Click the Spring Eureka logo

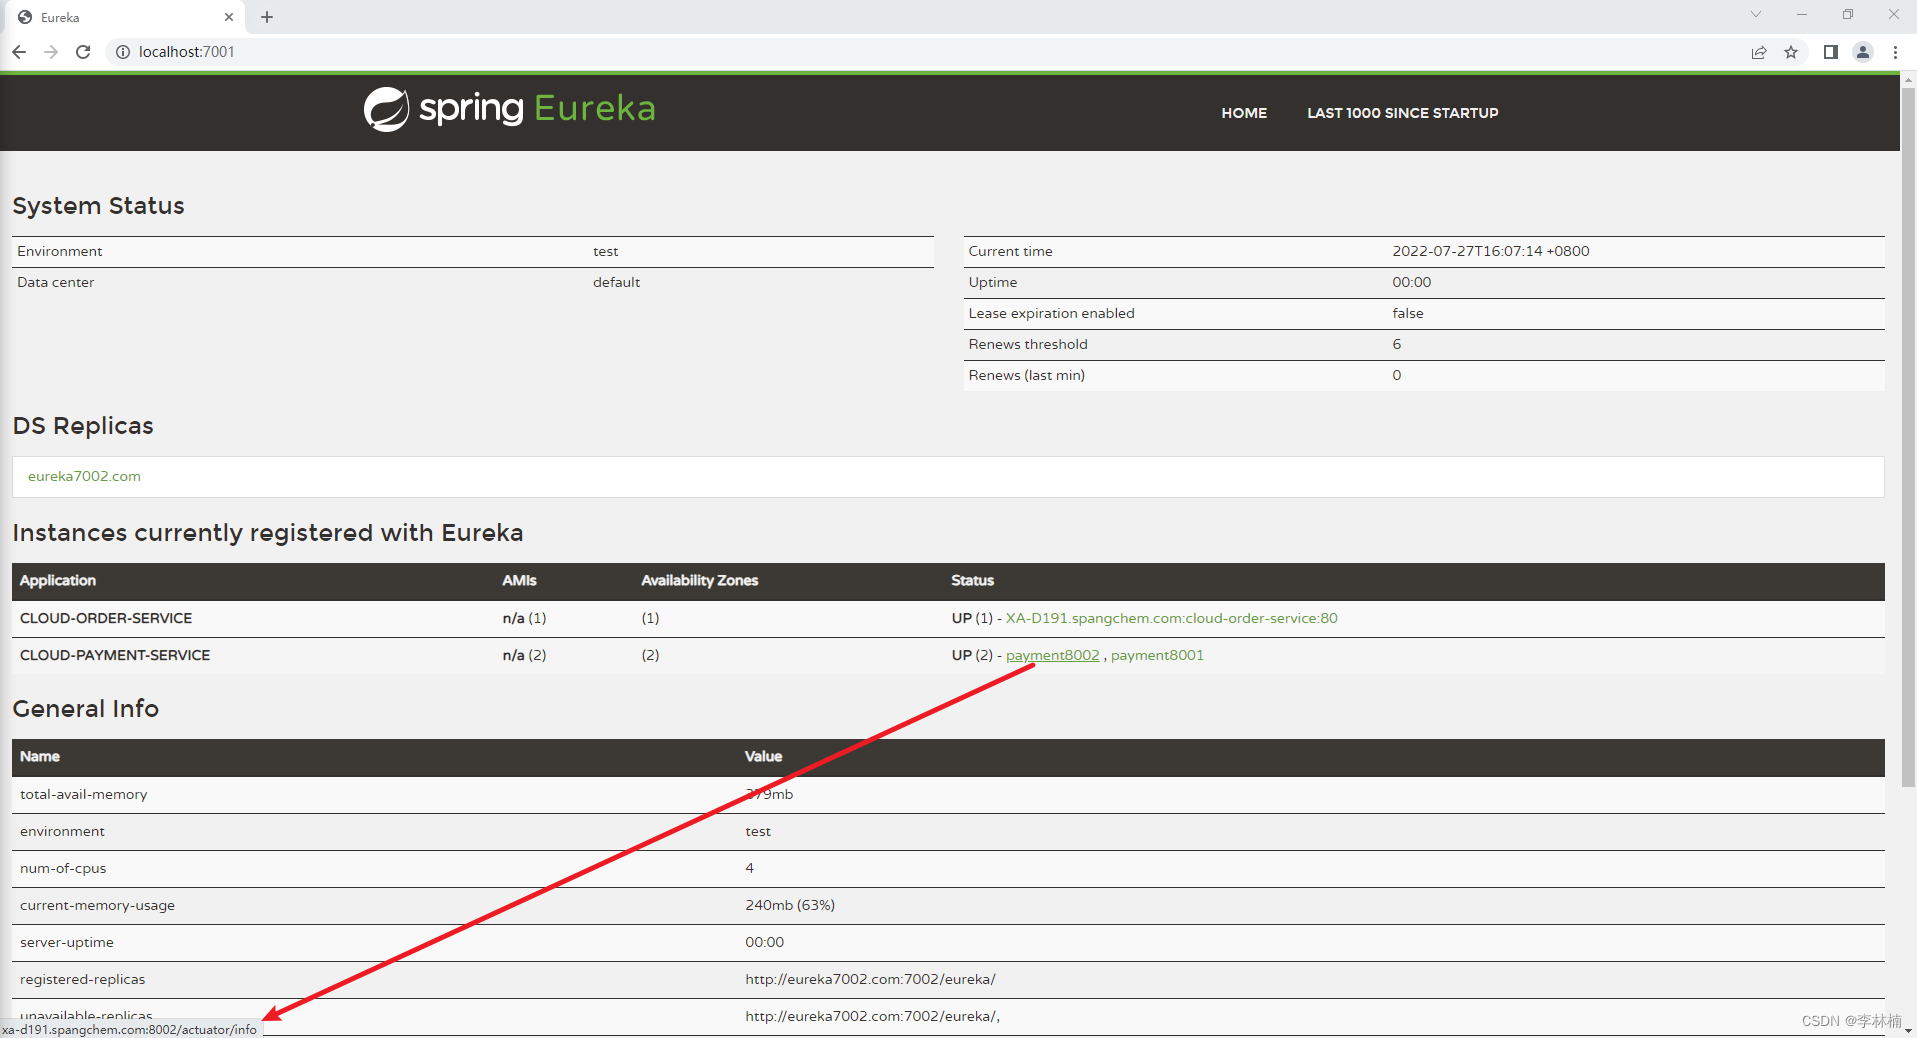click(509, 109)
